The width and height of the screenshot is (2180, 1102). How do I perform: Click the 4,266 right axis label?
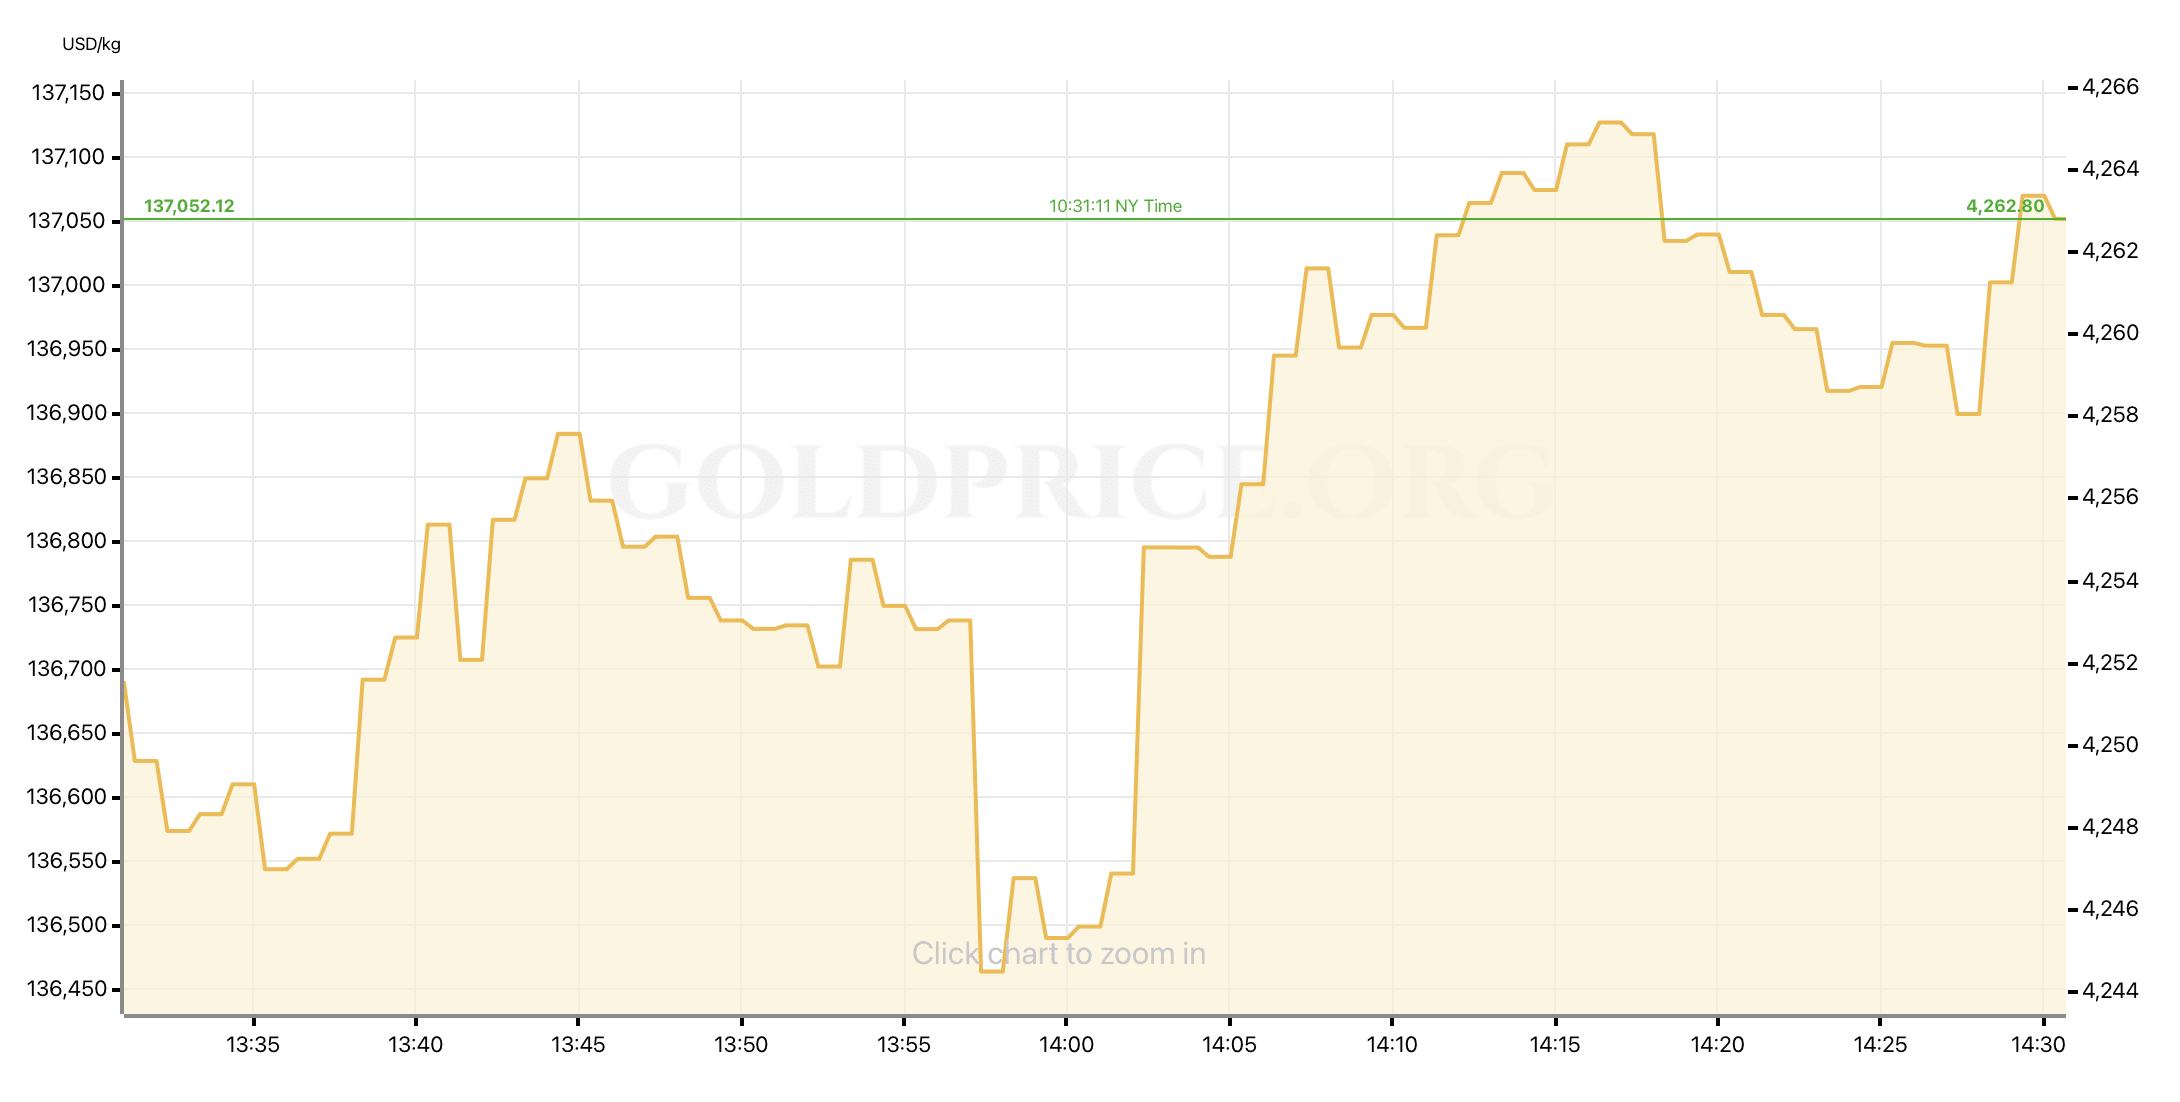click(2110, 87)
